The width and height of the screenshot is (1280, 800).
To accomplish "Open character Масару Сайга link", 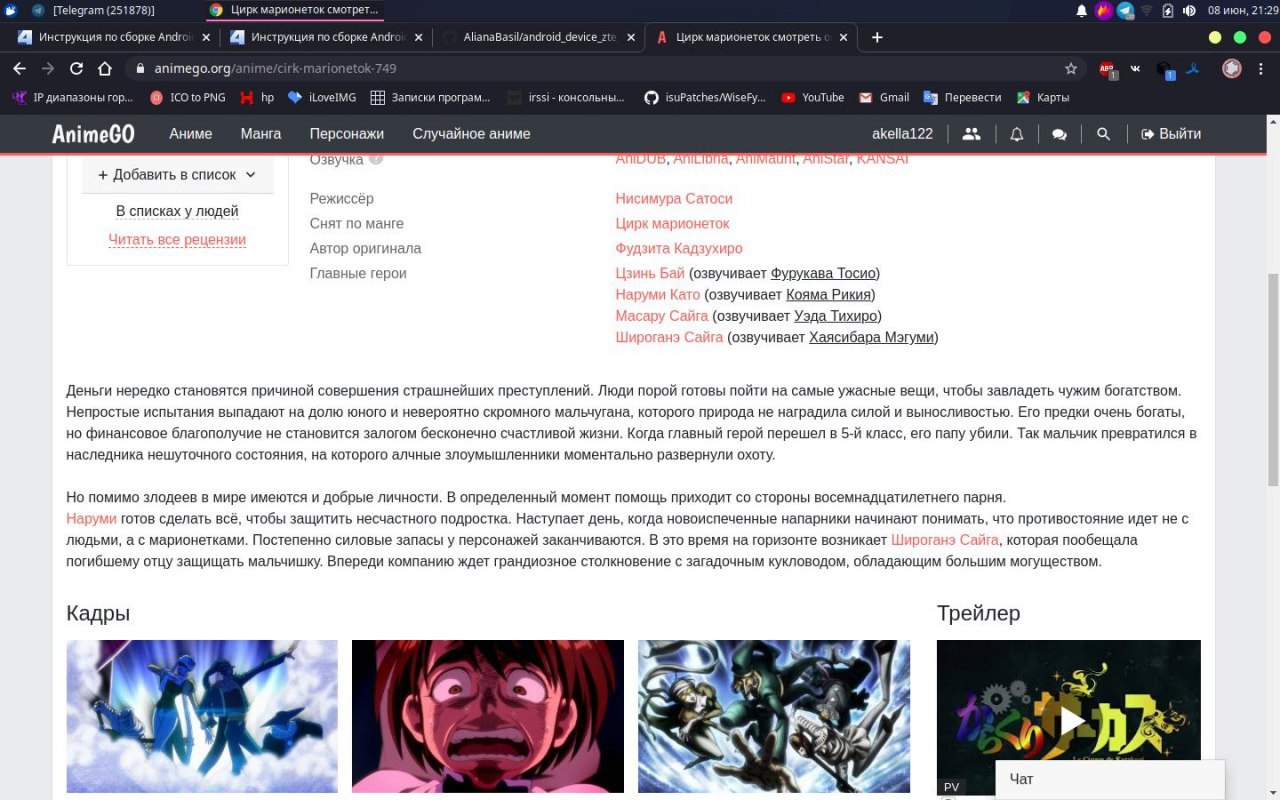I will [661, 317].
